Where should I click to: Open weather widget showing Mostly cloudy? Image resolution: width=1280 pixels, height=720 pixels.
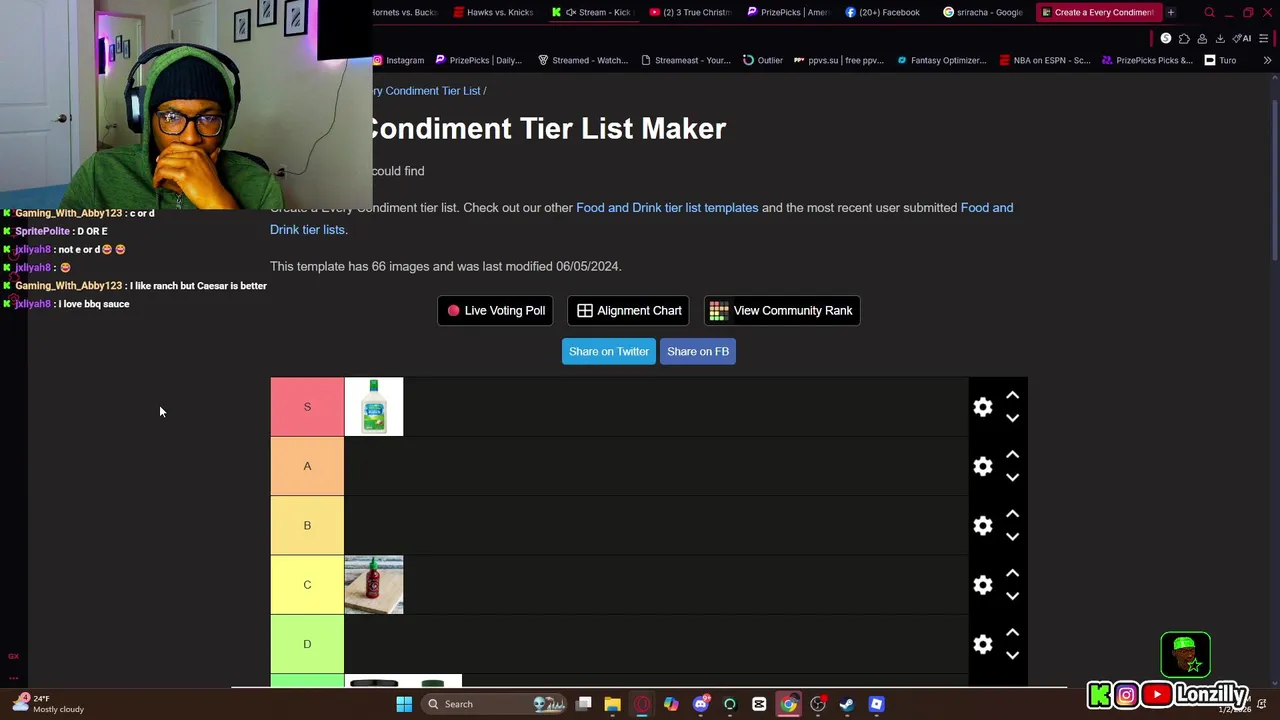click(48, 704)
